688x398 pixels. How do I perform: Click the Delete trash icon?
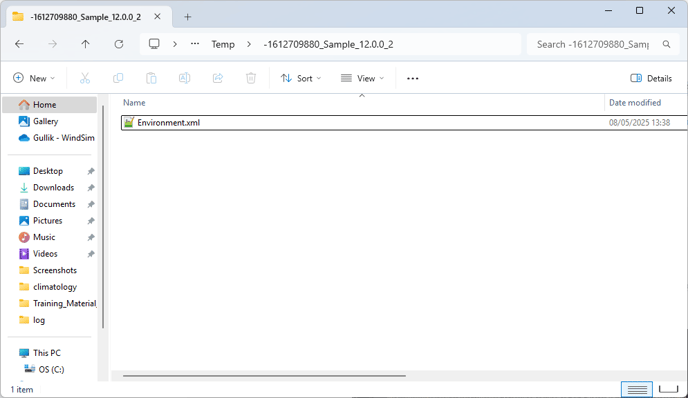pyautogui.click(x=251, y=78)
